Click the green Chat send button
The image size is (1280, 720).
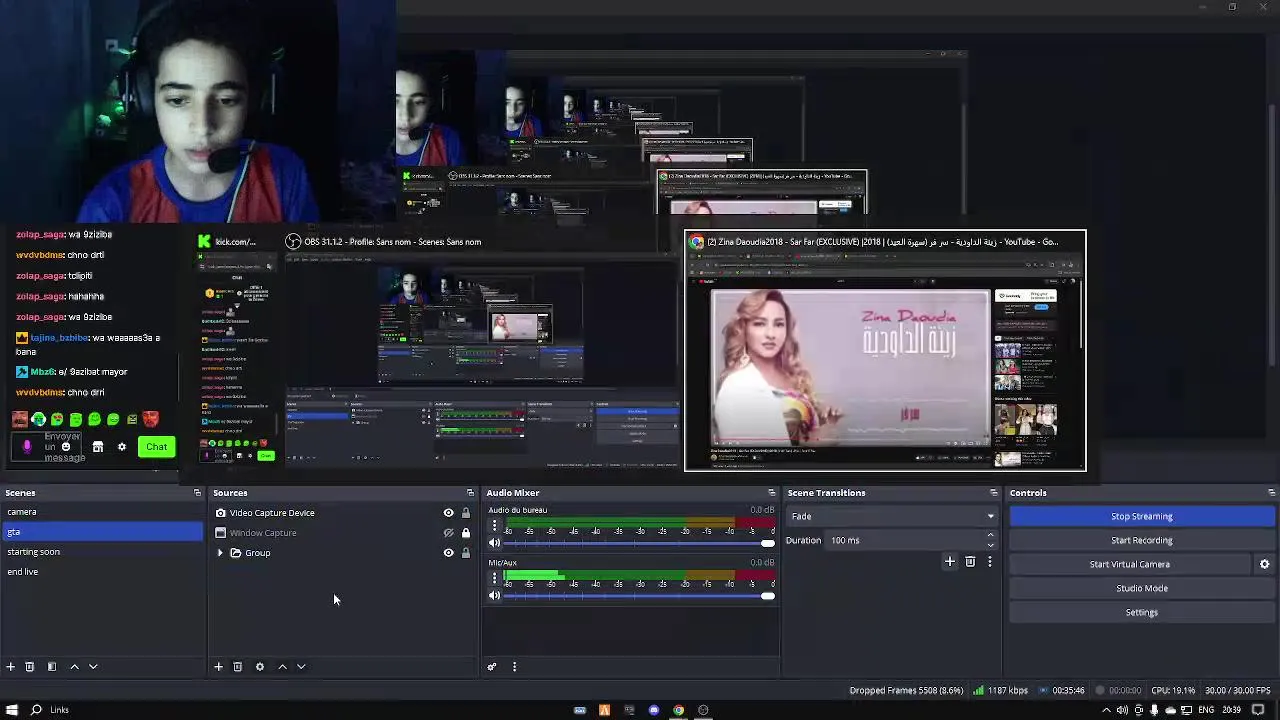[x=157, y=447]
